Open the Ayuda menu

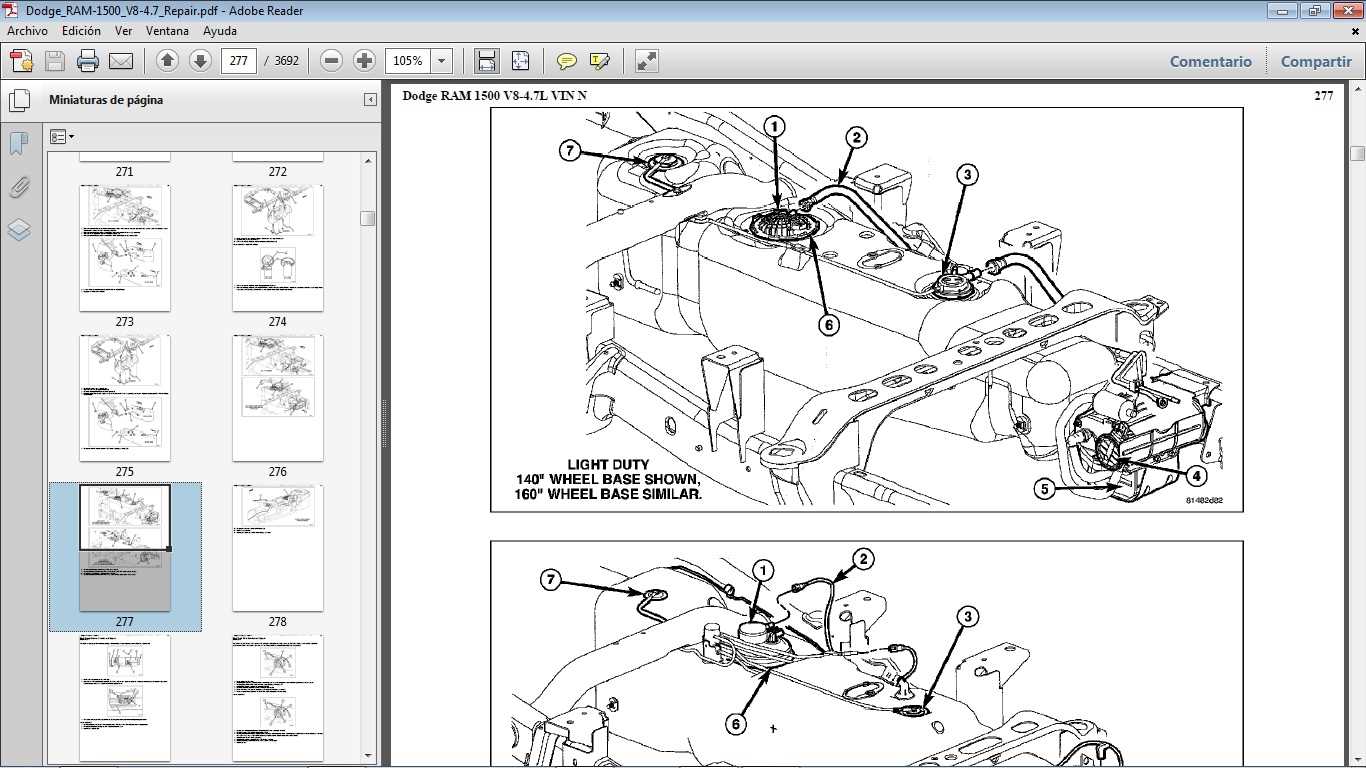coord(219,31)
